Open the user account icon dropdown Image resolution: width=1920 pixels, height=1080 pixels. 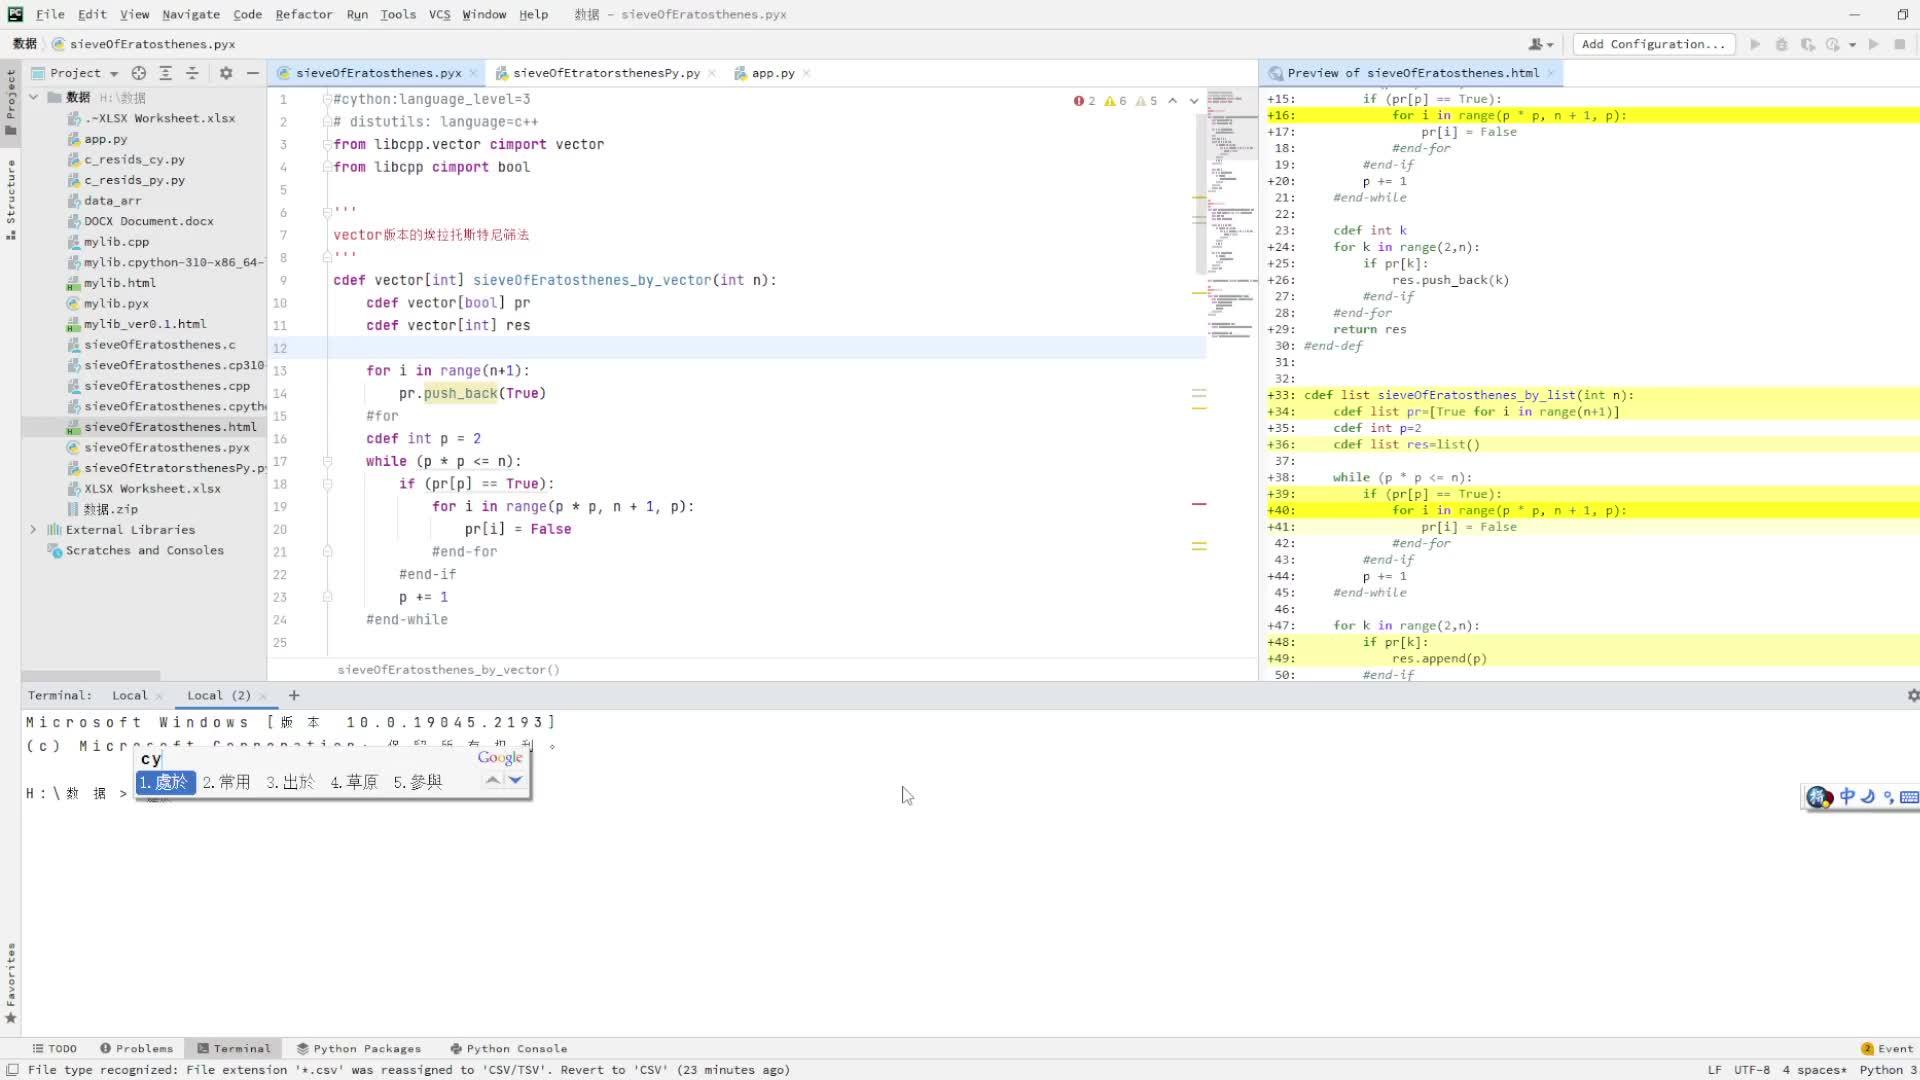1540,44
